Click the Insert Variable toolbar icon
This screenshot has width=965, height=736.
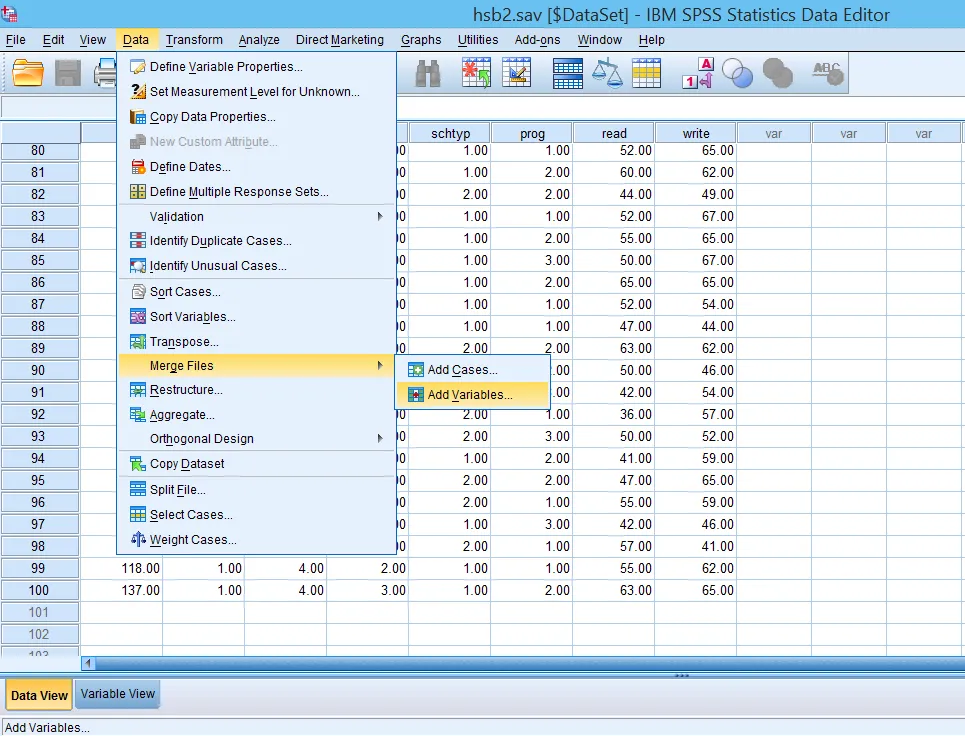pos(517,73)
